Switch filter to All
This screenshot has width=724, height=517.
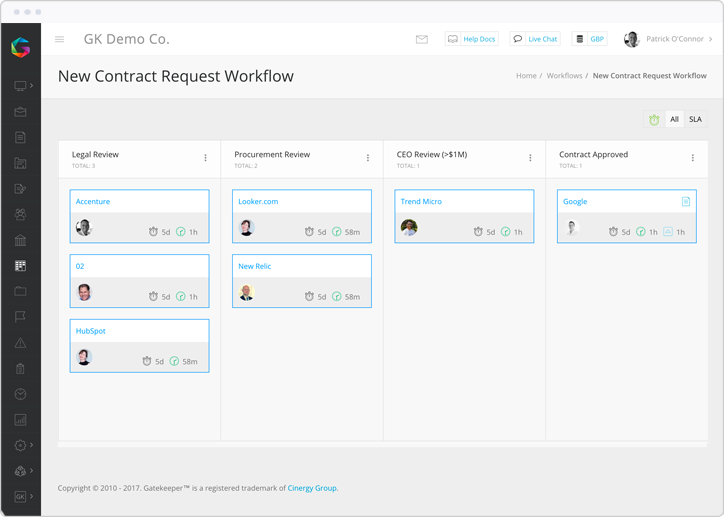pyautogui.click(x=674, y=119)
